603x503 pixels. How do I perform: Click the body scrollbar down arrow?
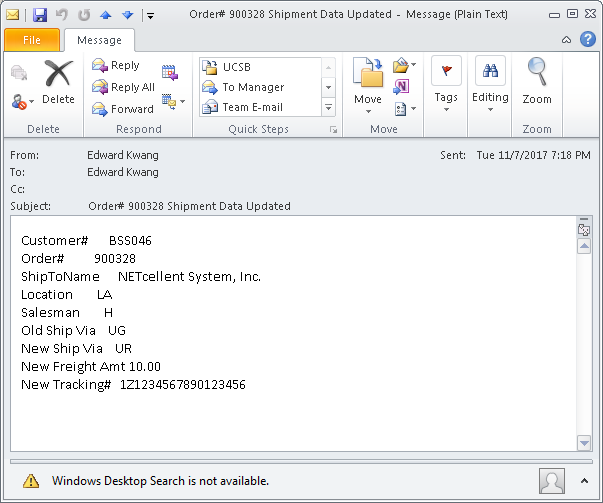(x=584, y=443)
